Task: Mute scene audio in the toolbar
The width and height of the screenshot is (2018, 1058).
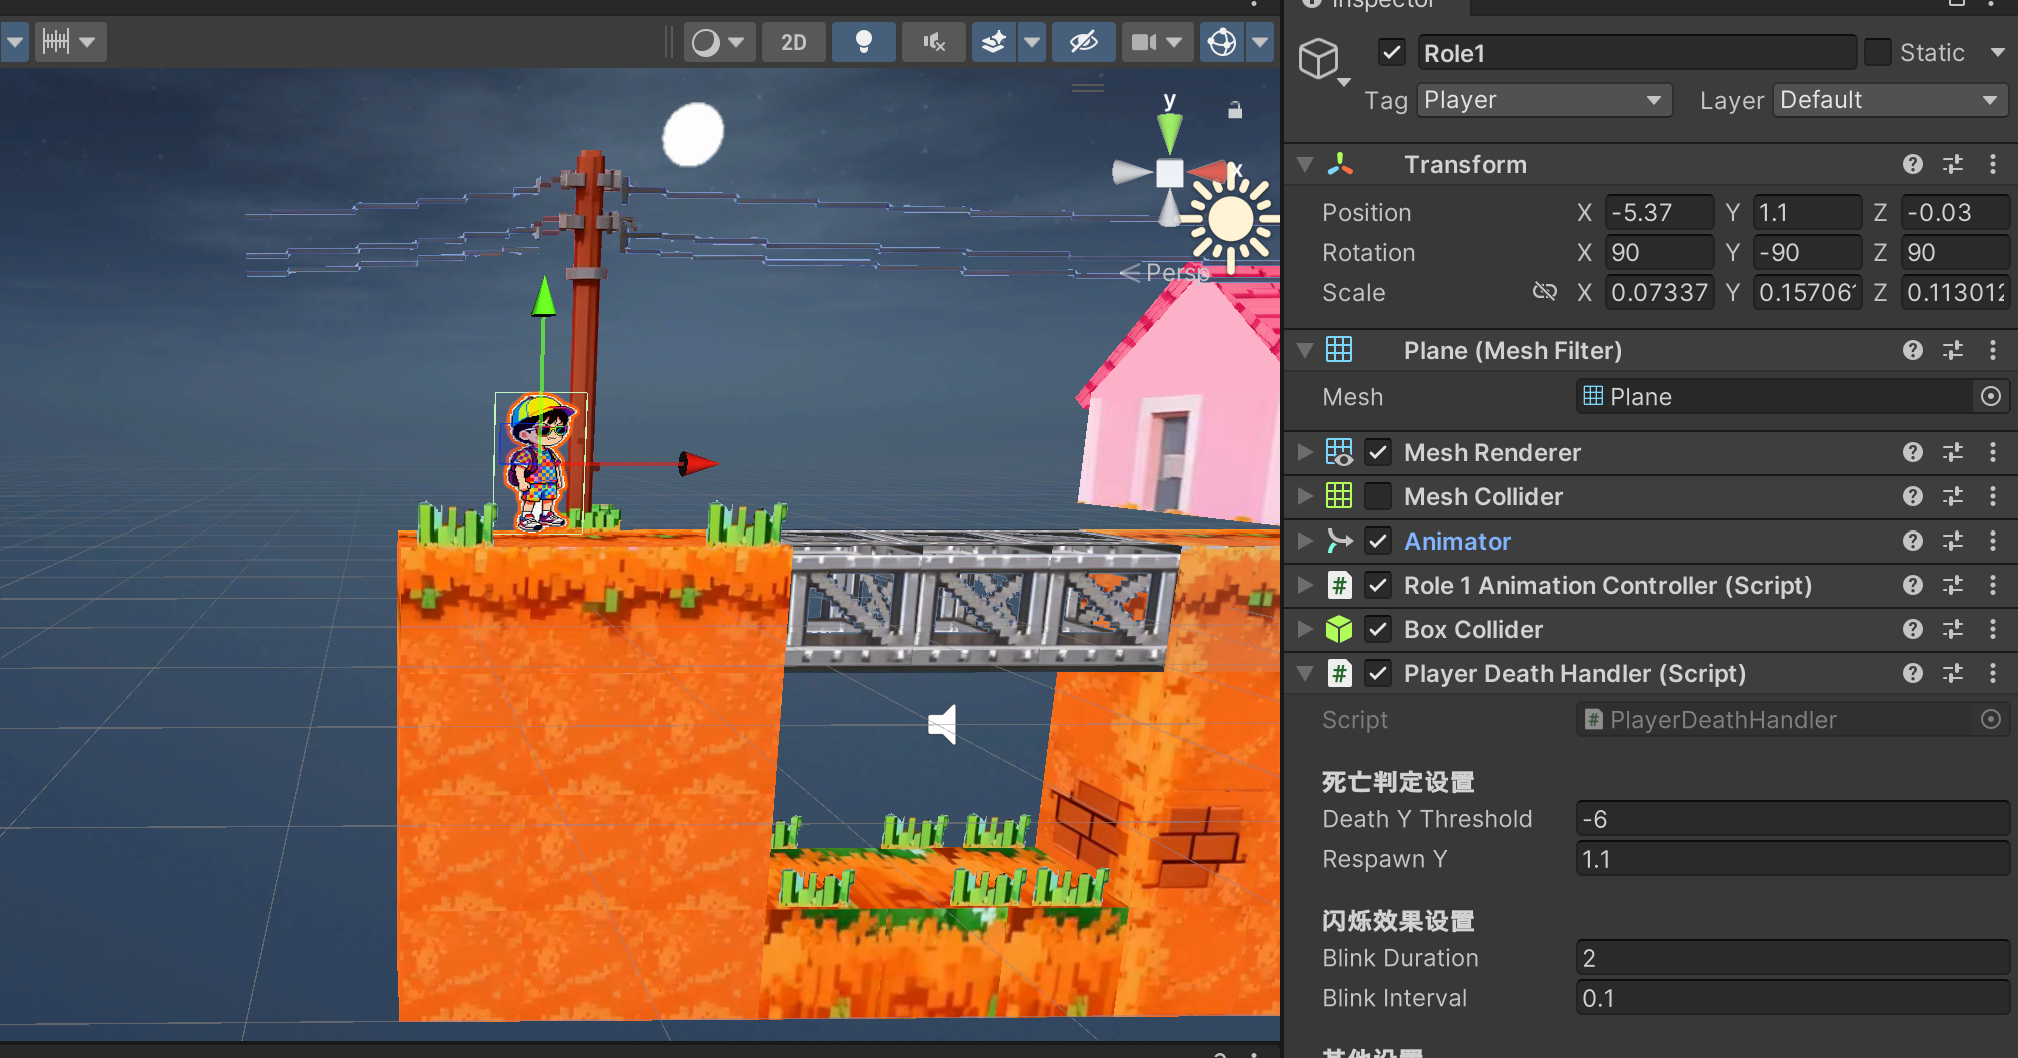Action: click(934, 42)
